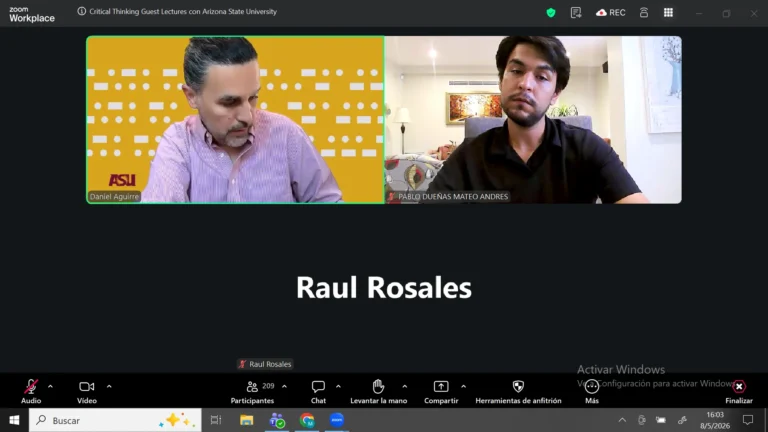768x432 pixels.
Task: Click meeting title Critical Thinking Guest Lectures
Action: pos(183,11)
